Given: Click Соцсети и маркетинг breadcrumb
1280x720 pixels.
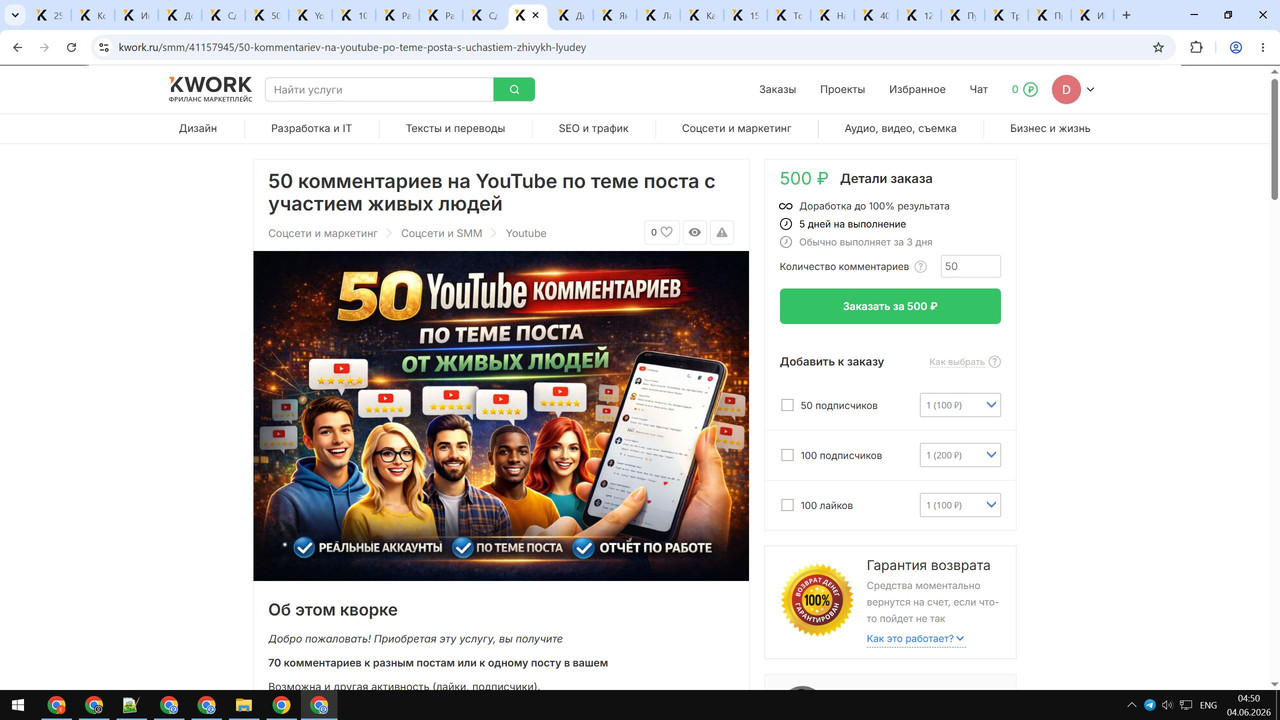Looking at the screenshot, I should (x=323, y=233).
